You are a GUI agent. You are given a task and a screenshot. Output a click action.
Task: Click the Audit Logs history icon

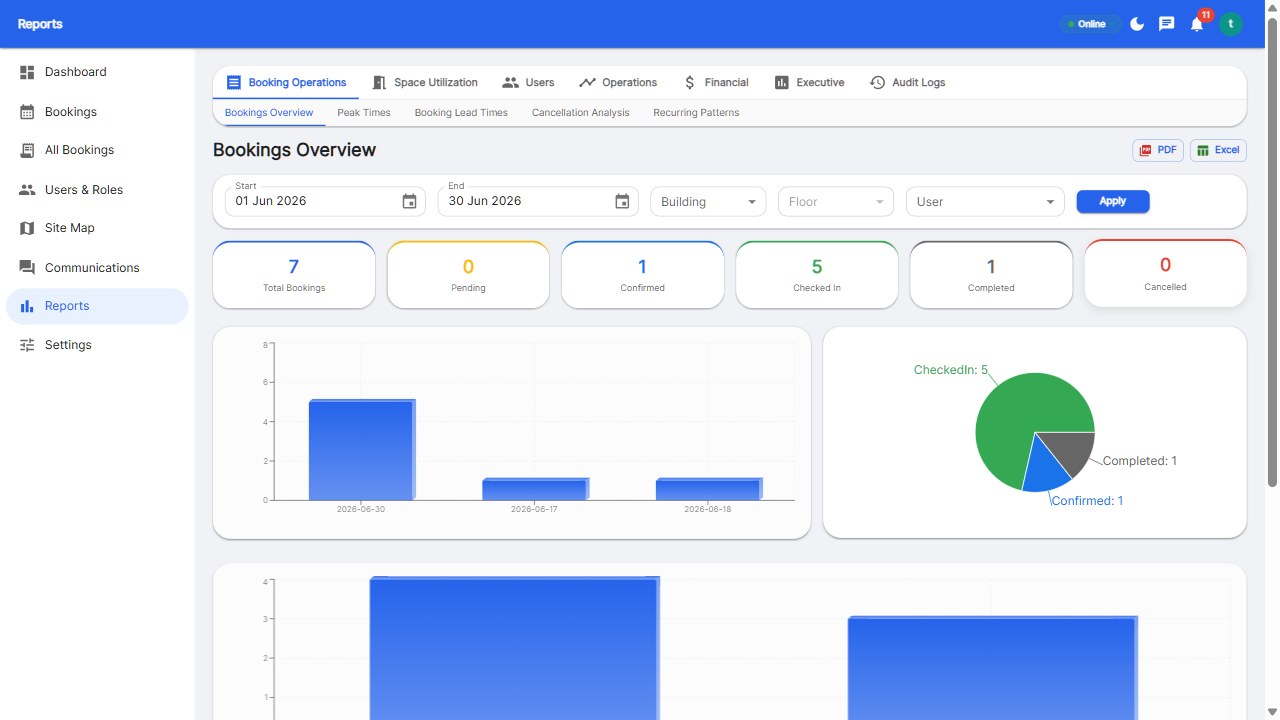tap(877, 83)
